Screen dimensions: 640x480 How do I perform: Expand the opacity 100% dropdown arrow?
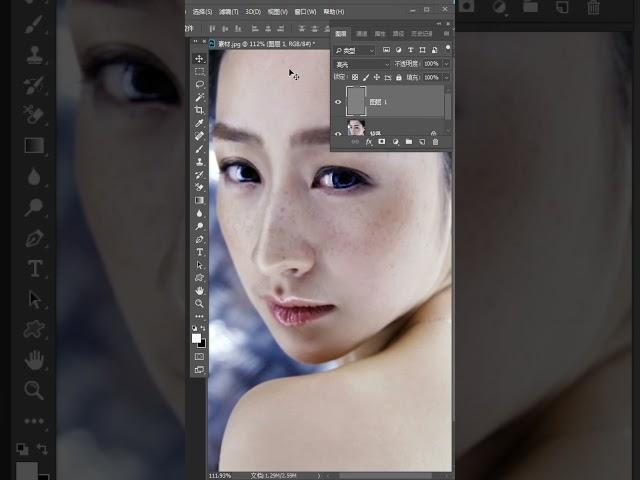(445, 64)
